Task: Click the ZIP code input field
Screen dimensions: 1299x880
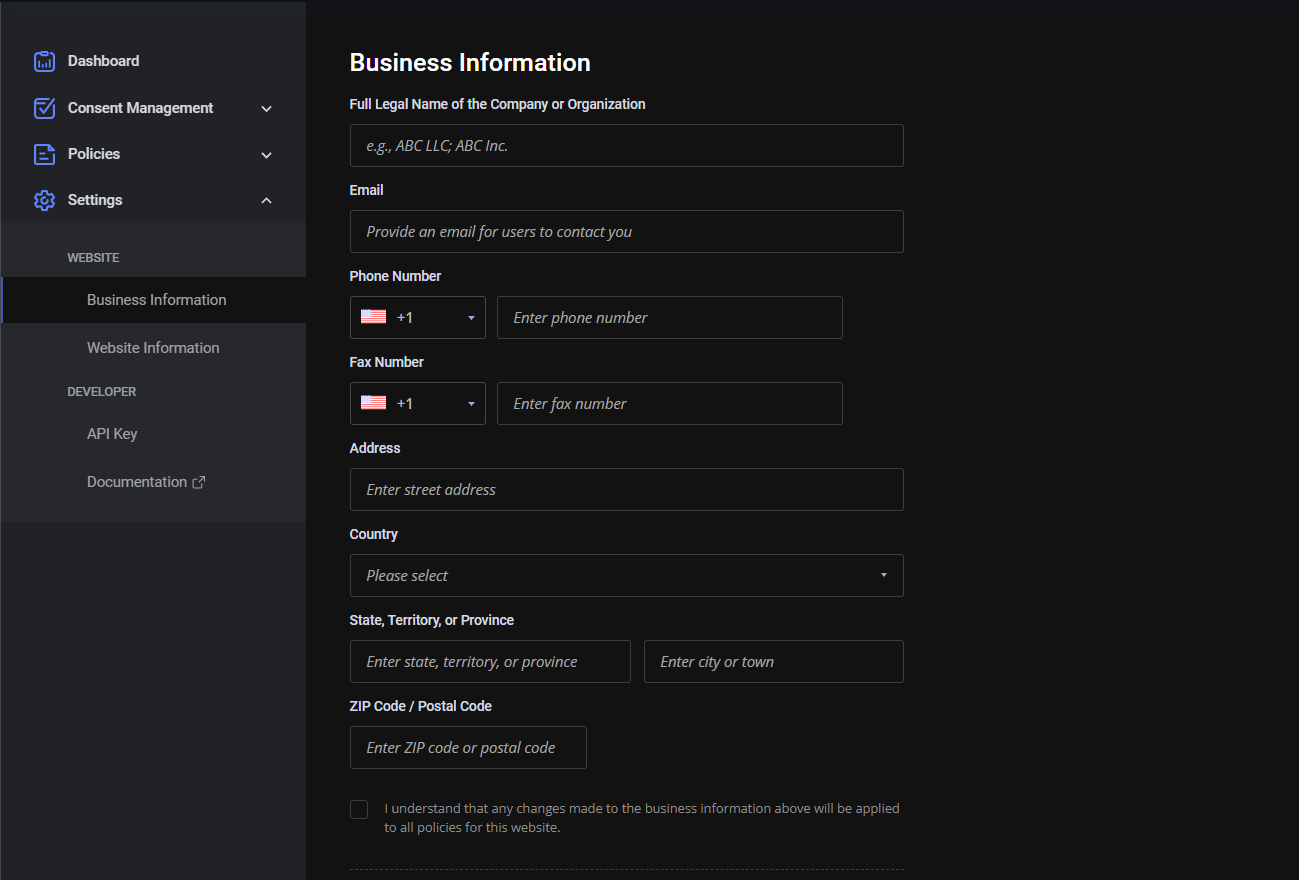Action: click(x=468, y=747)
